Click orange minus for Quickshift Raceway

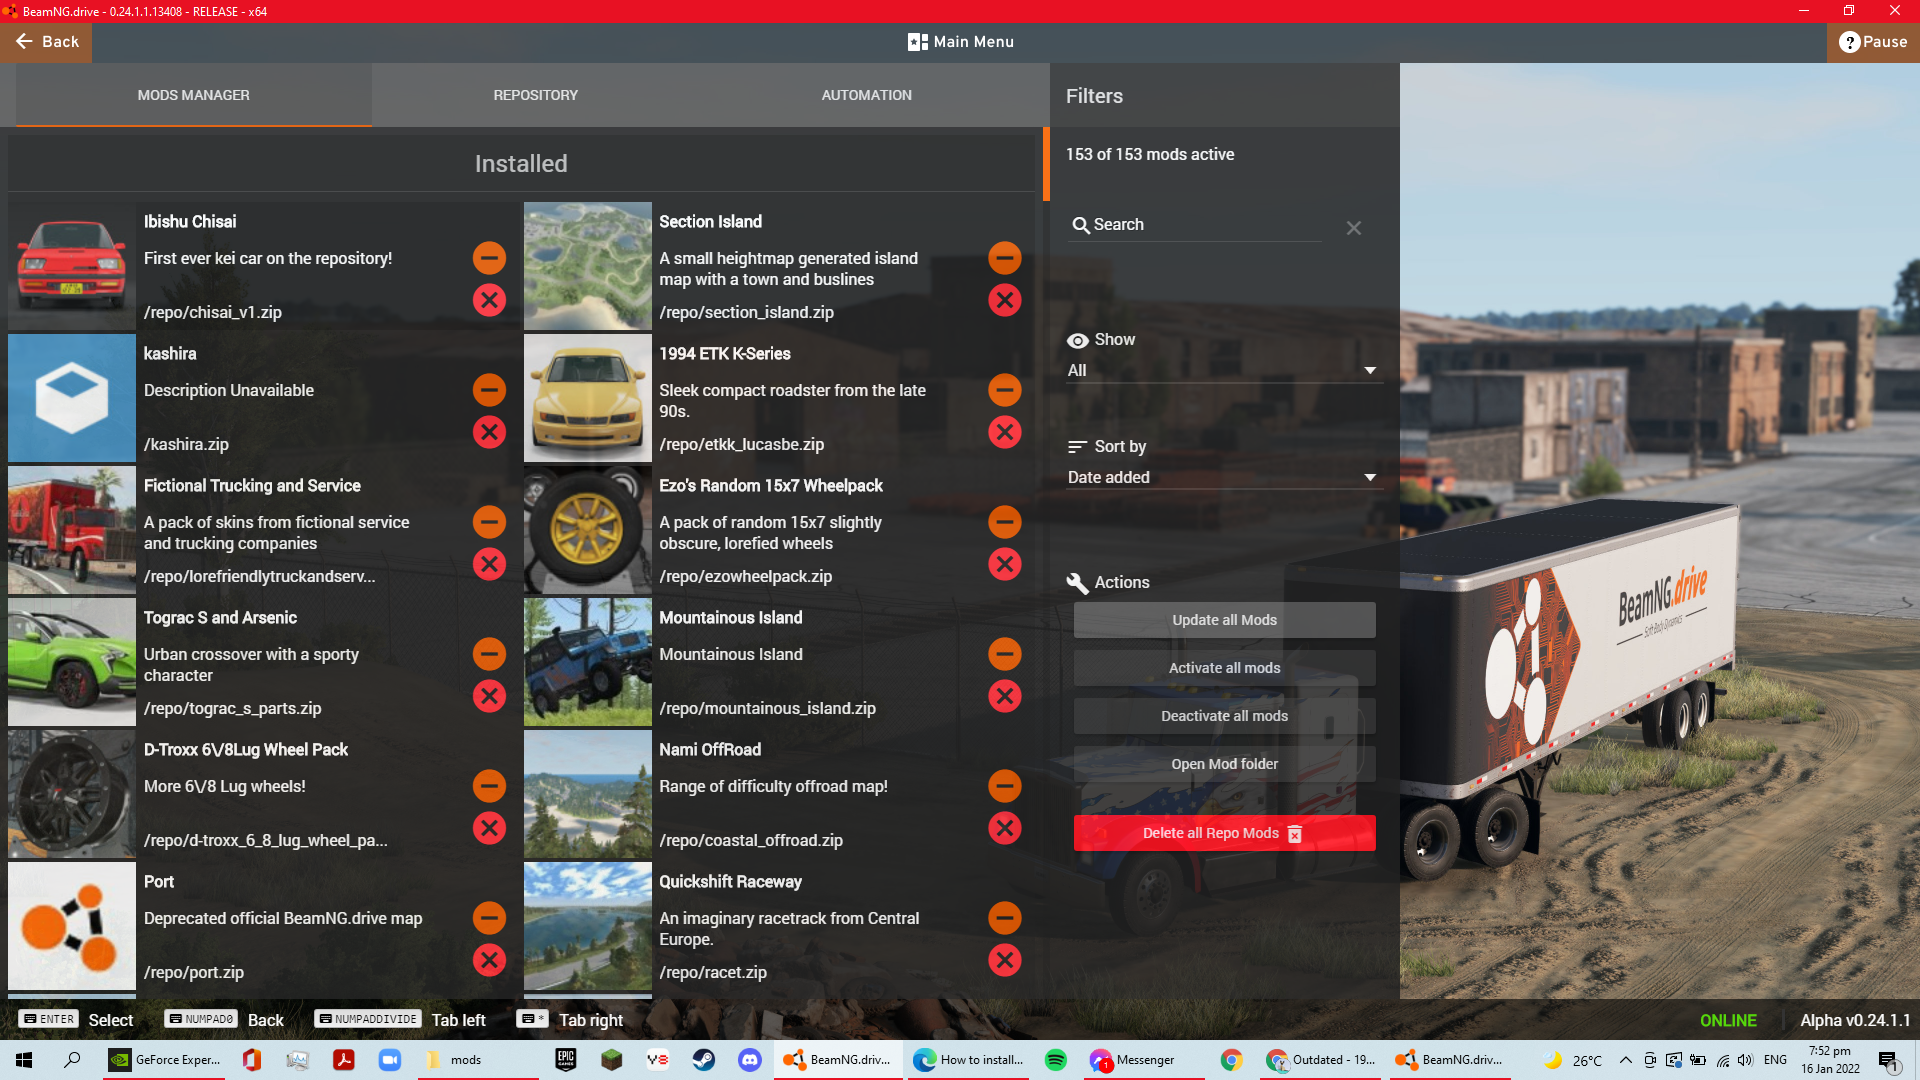coord(1005,918)
